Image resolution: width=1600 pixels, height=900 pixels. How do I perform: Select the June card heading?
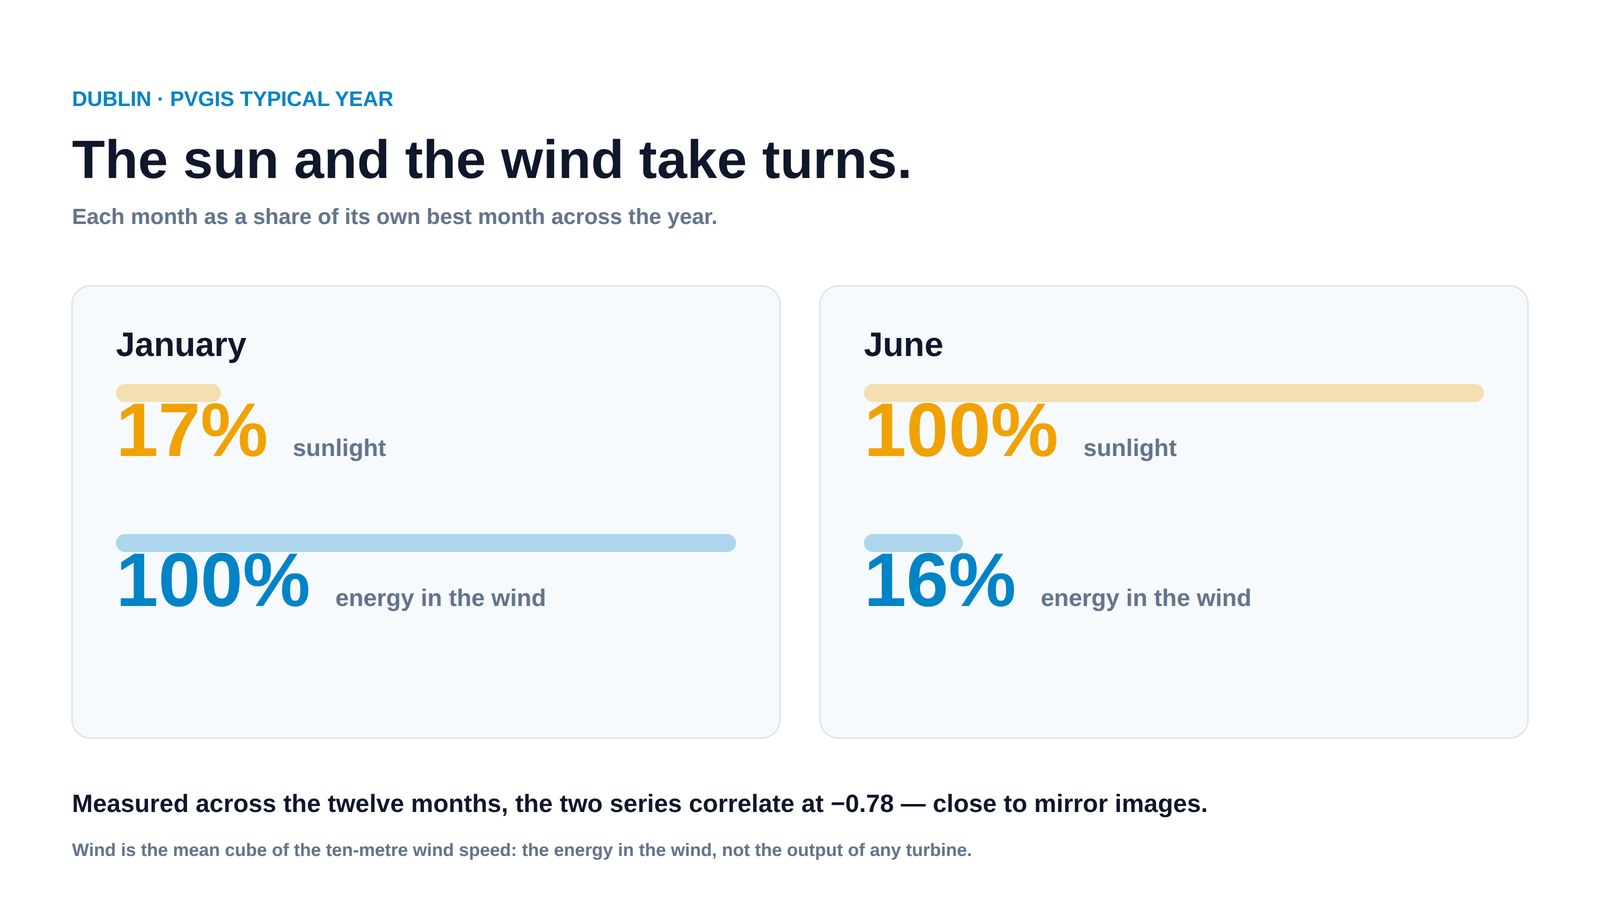pos(903,344)
